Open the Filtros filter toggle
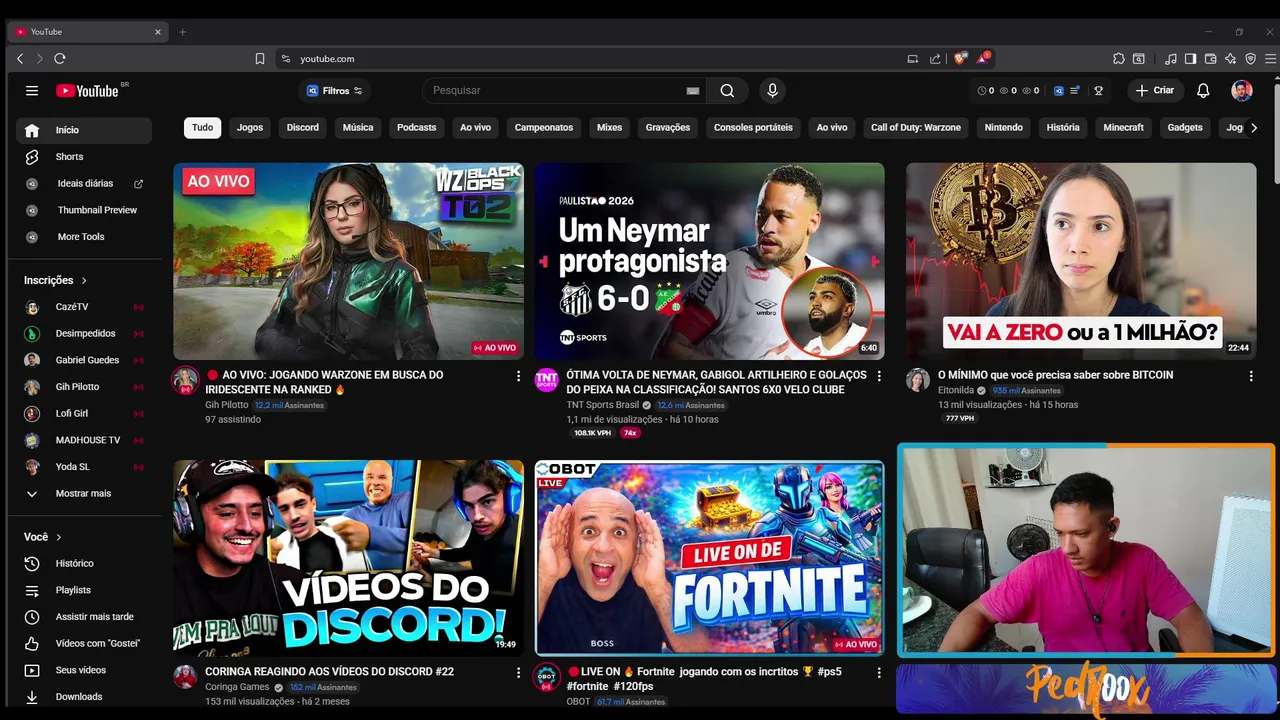 pos(334,91)
